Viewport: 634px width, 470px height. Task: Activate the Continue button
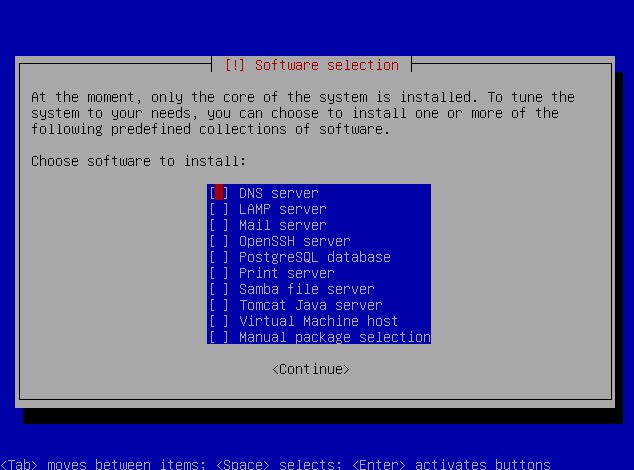[x=311, y=369]
